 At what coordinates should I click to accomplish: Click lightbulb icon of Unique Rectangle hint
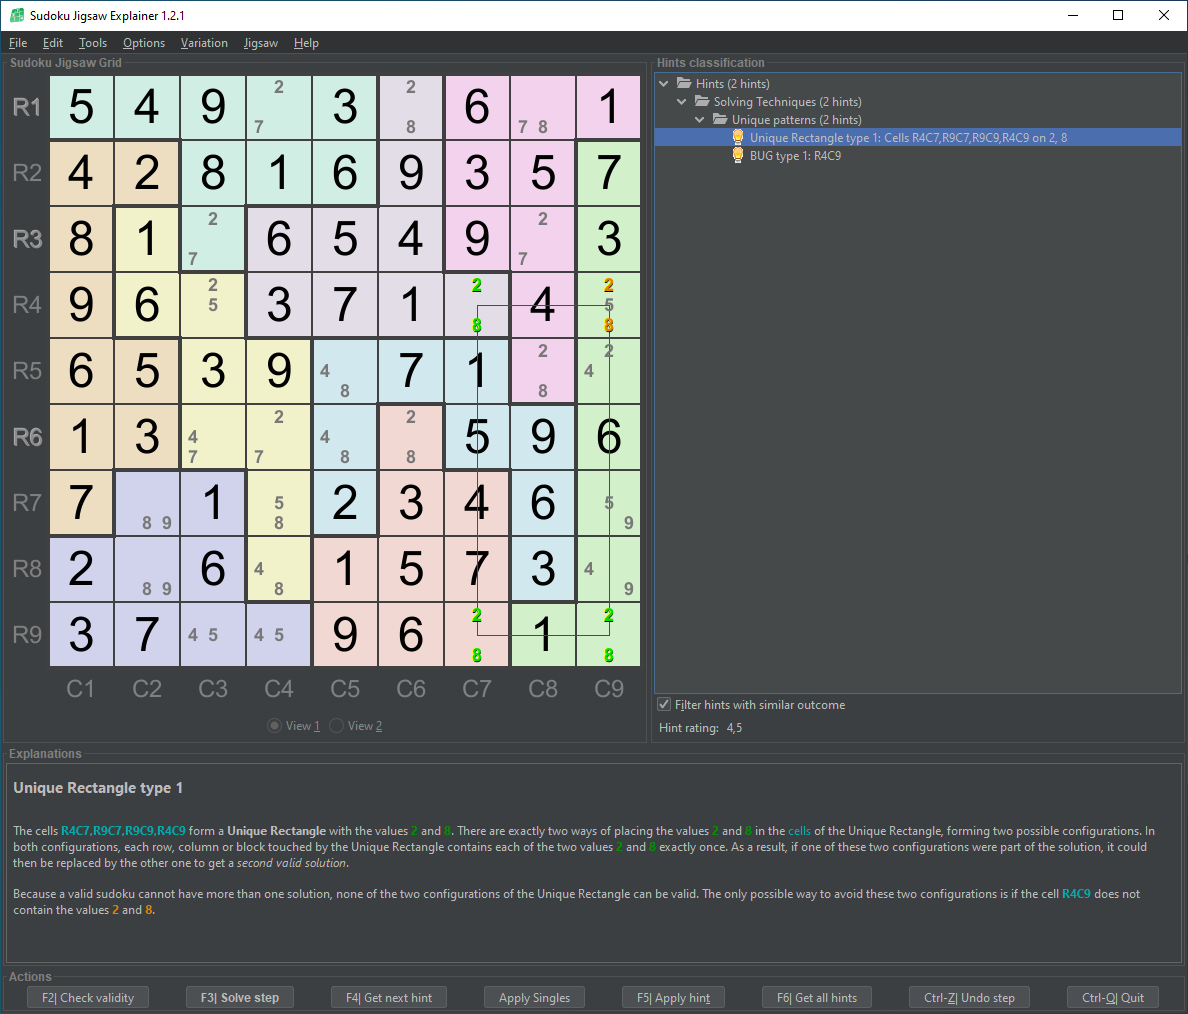[738, 137]
